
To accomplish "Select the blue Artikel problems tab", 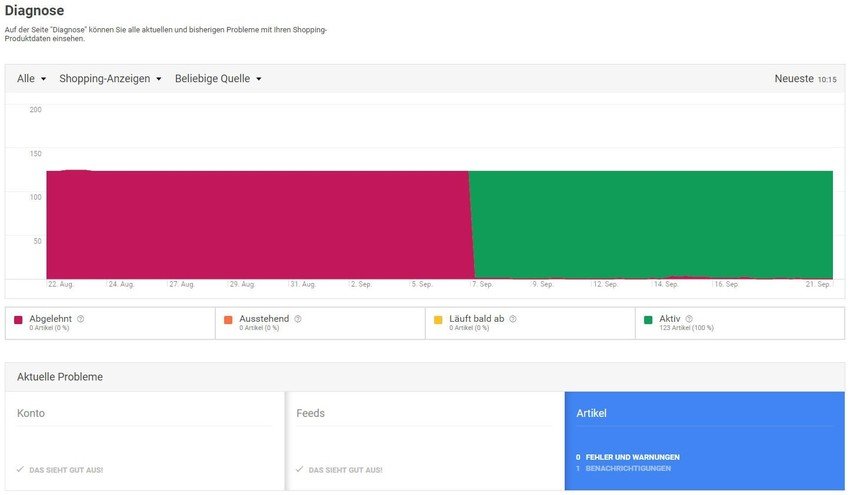I will point(705,441).
